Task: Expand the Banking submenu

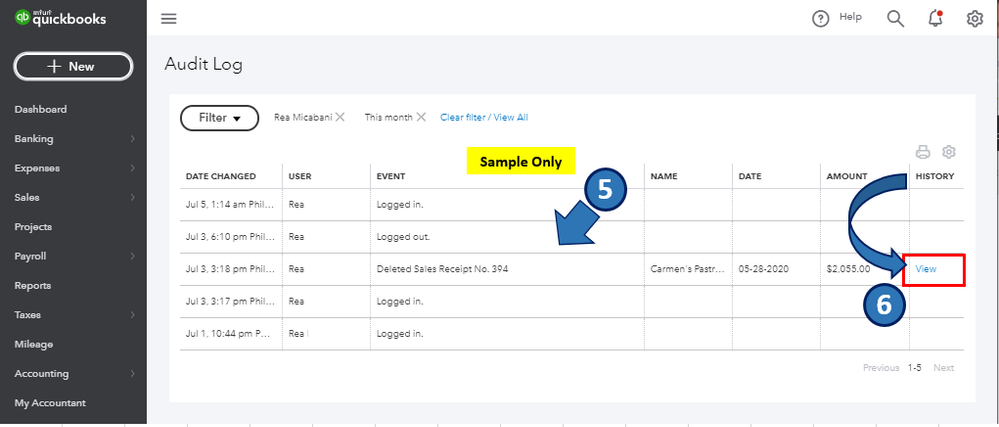Action: [132, 139]
